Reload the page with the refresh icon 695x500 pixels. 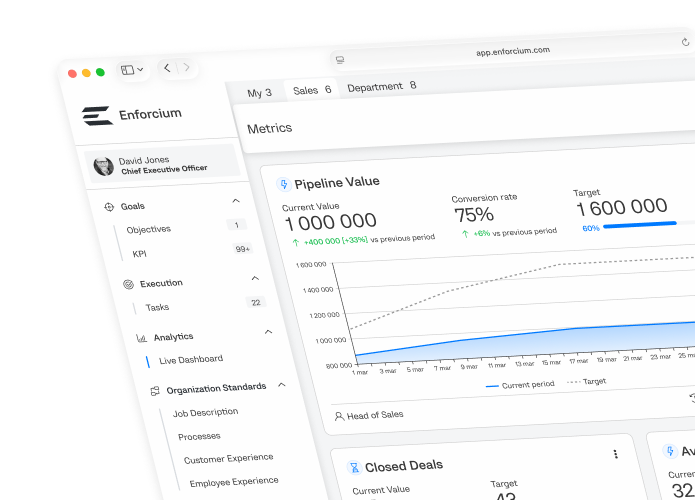pyautogui.click(x=685, y=42)
